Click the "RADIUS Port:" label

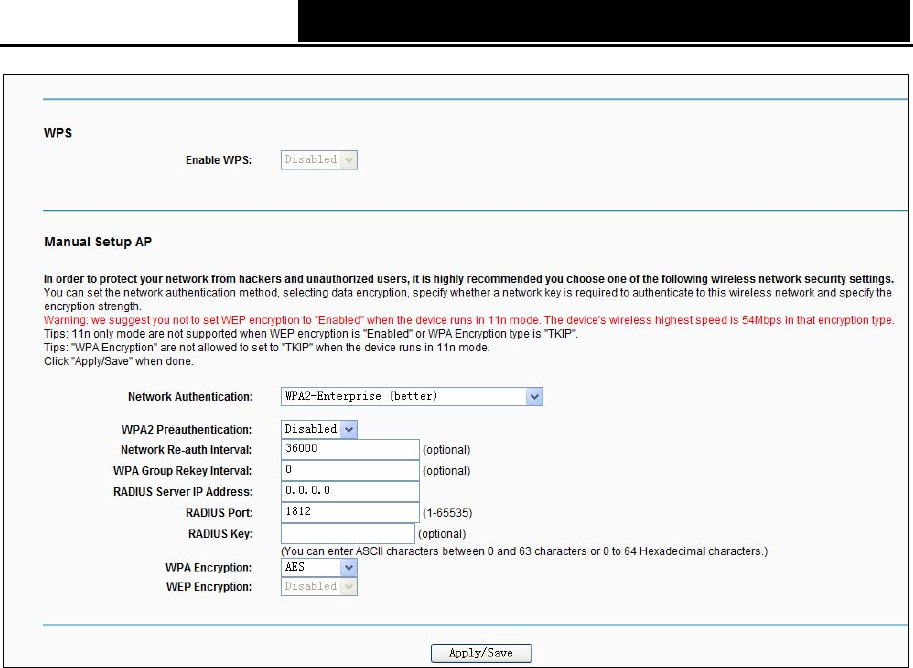click(x=219, y=513)
